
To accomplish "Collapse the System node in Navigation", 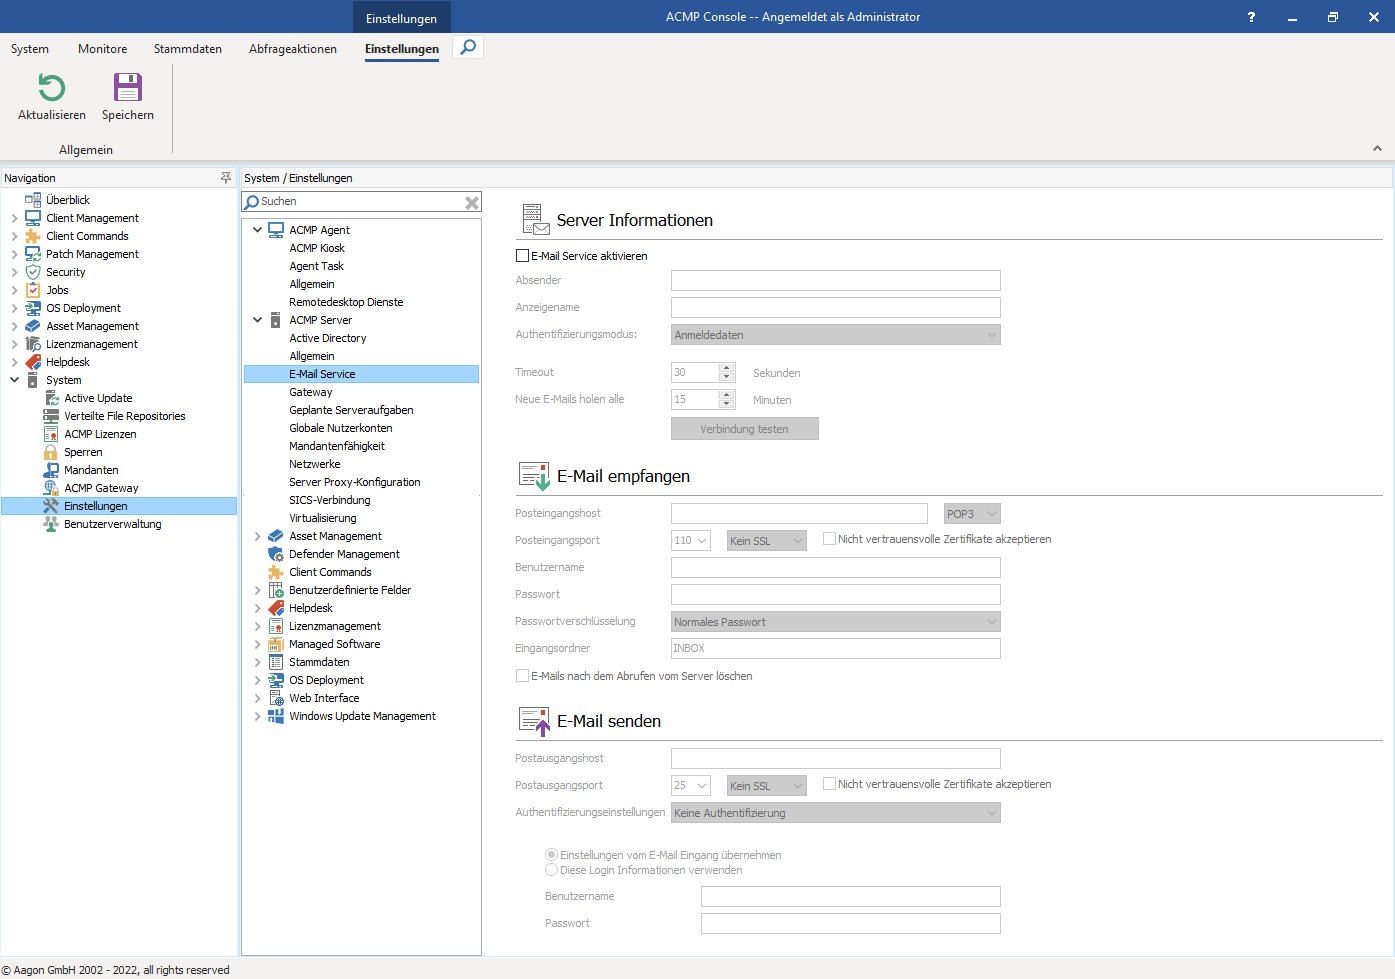I will pos(14,380).
